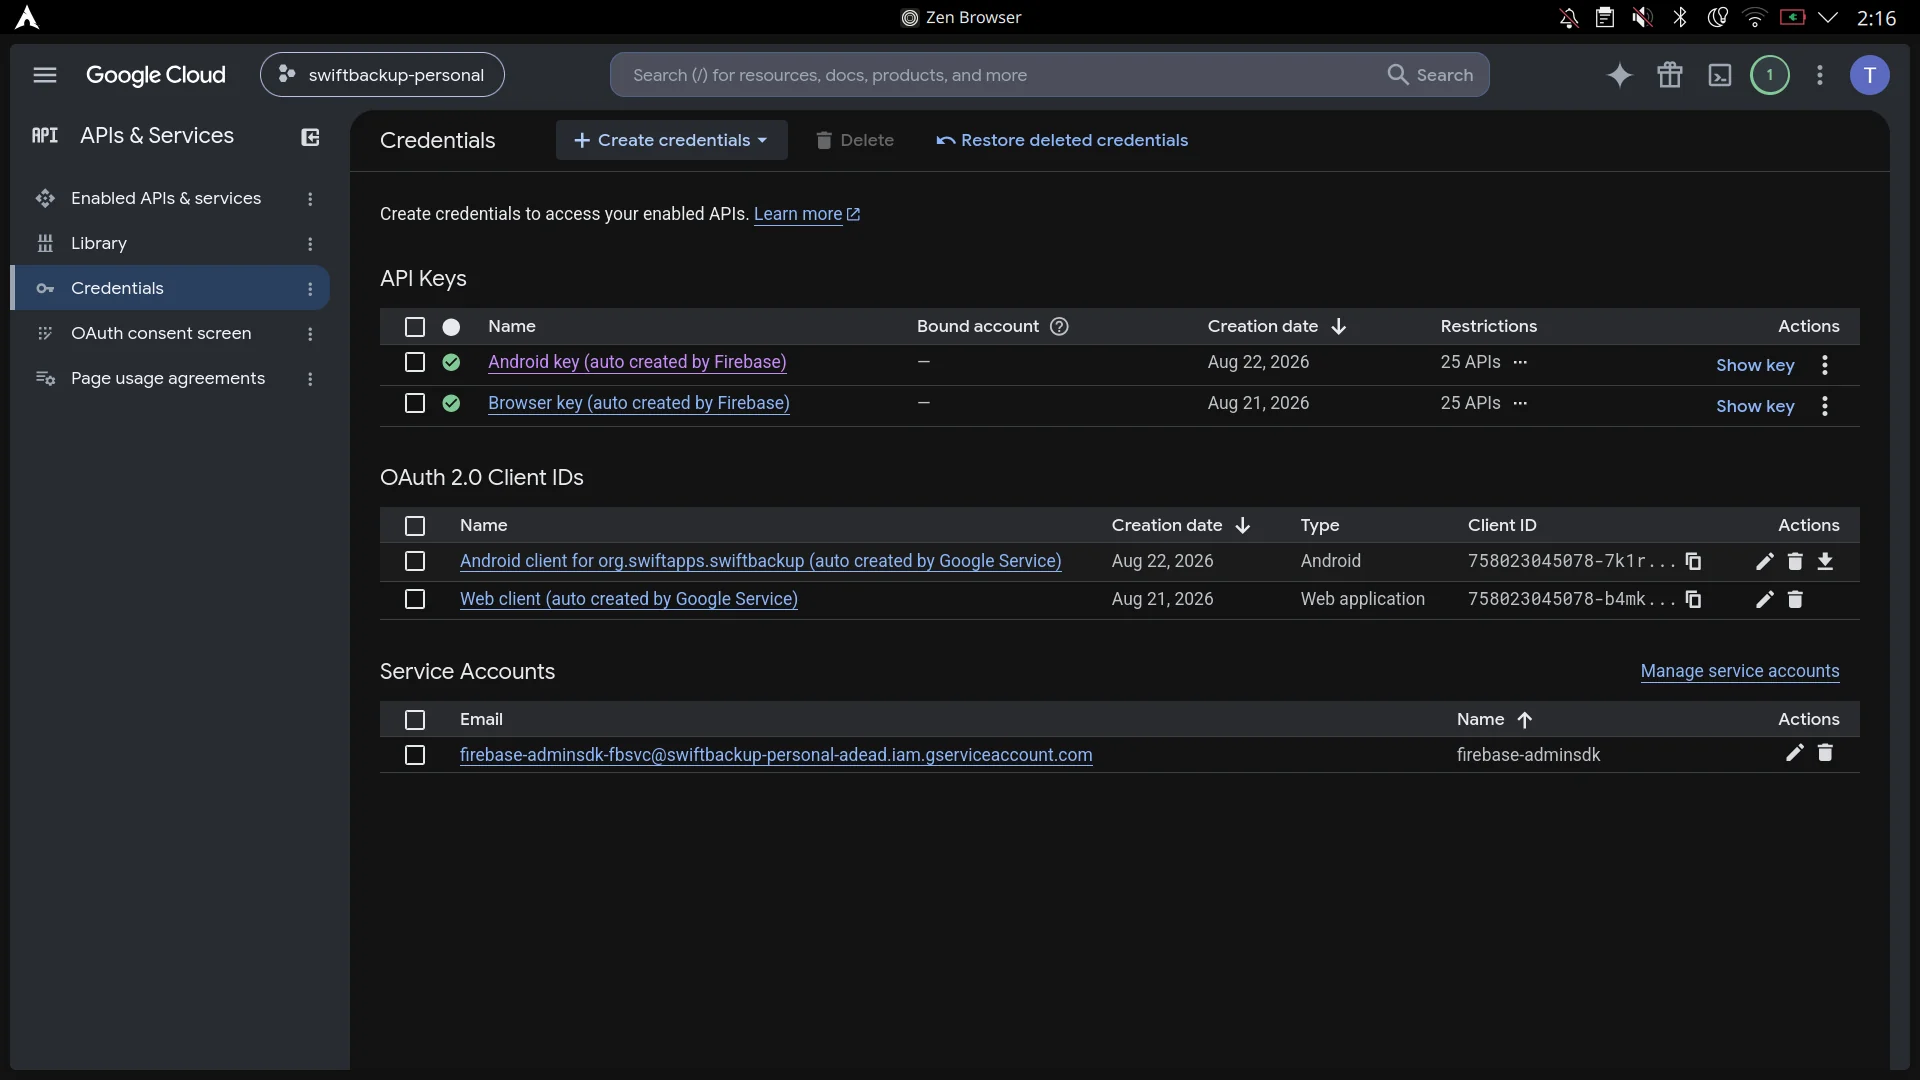The height and width of the screenshot is (1080, 1920).
Task: Open Browser key (auto created by Firebase)
Action: (x=639, y=403)
